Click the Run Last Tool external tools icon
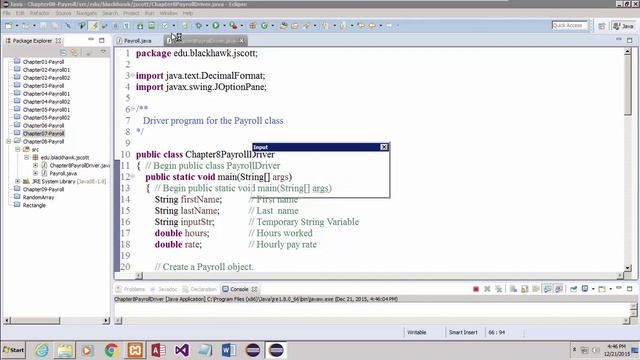The image size is (640, 360). point(233,26)
